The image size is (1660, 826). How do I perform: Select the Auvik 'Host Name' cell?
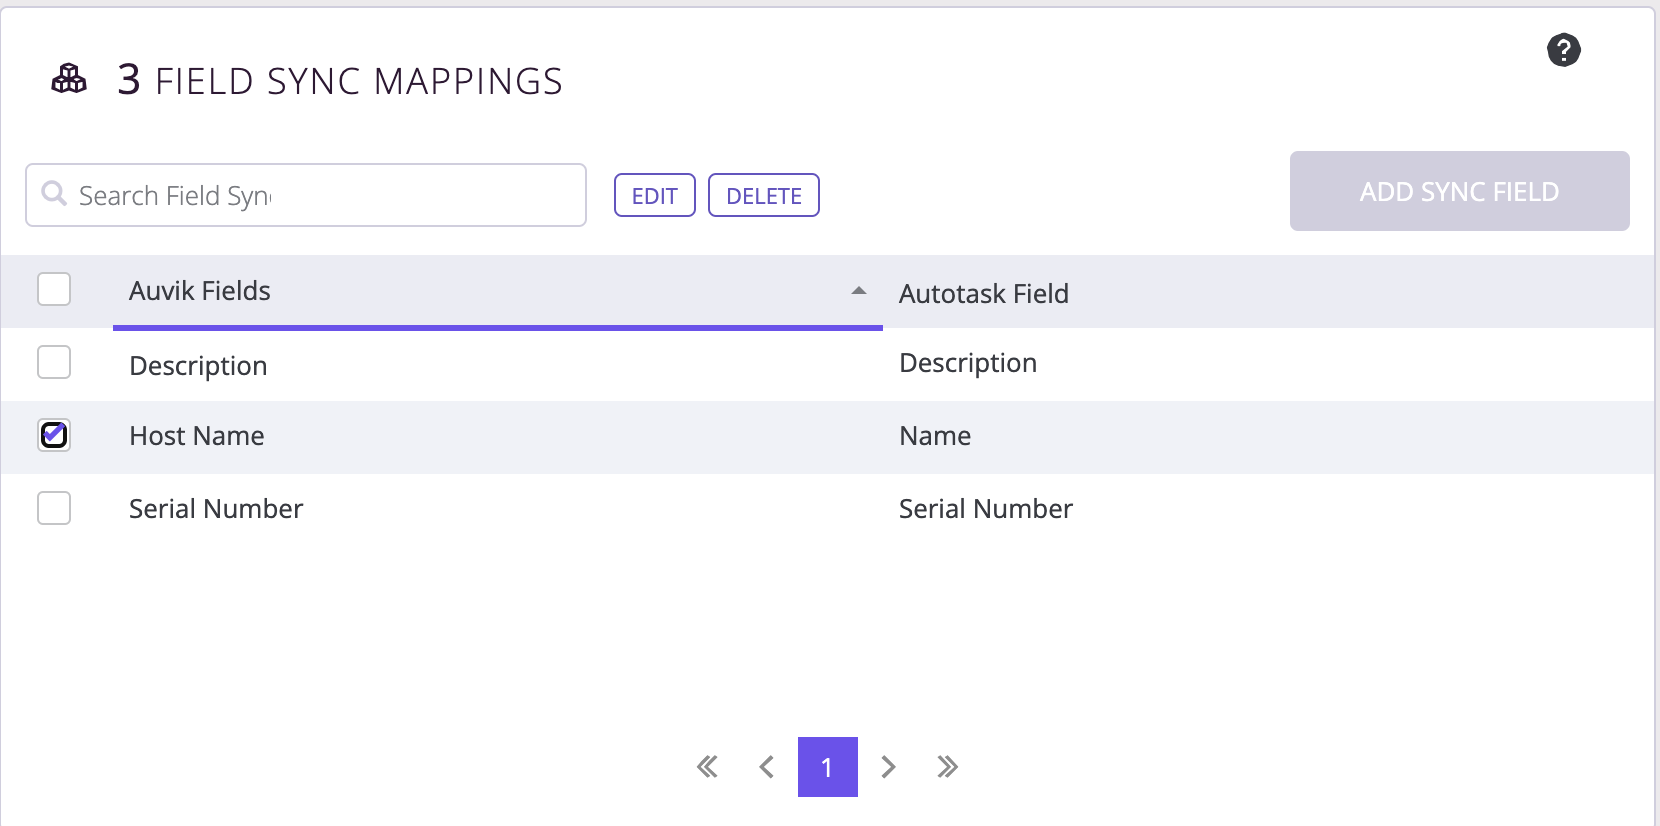pyautogui.click(x=197, y=436)
